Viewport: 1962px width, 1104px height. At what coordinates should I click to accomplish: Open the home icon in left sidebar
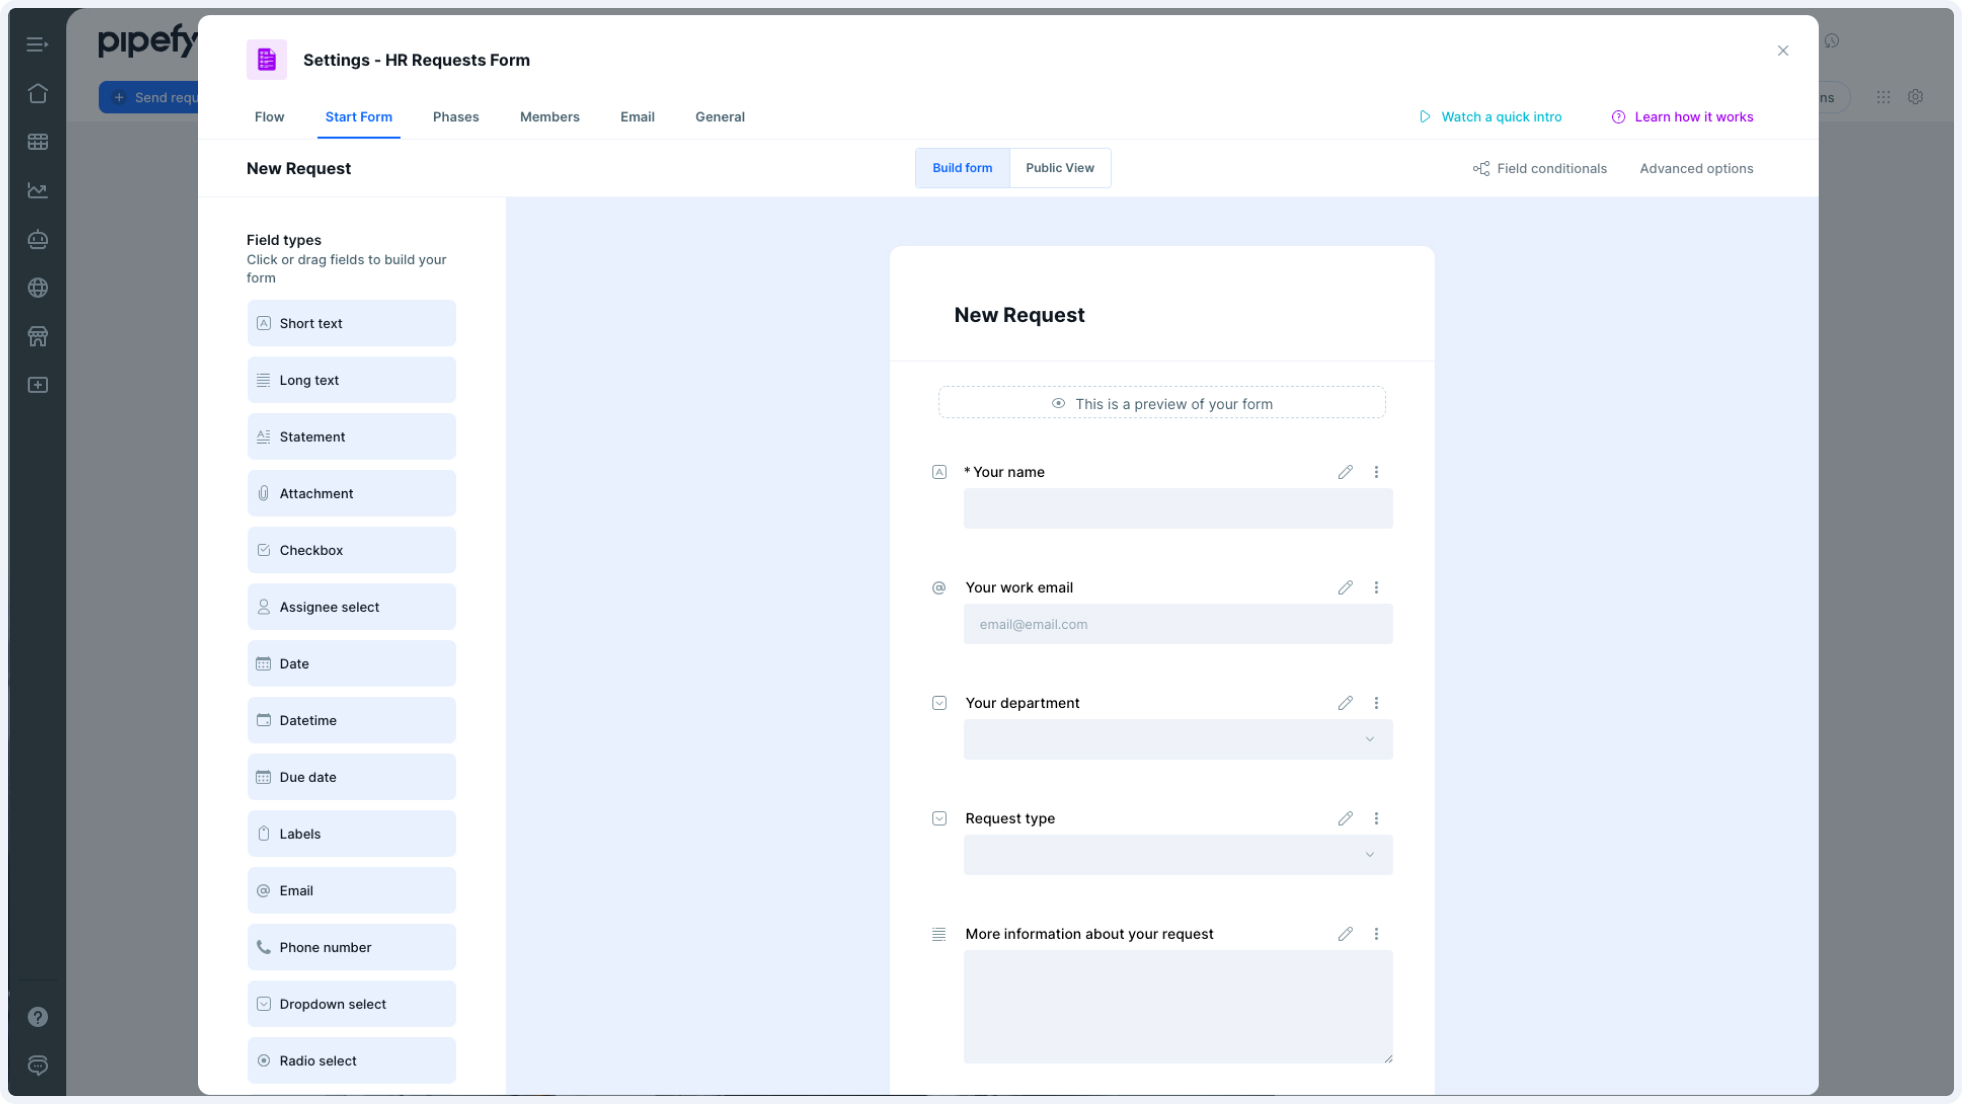pos(38,93)
